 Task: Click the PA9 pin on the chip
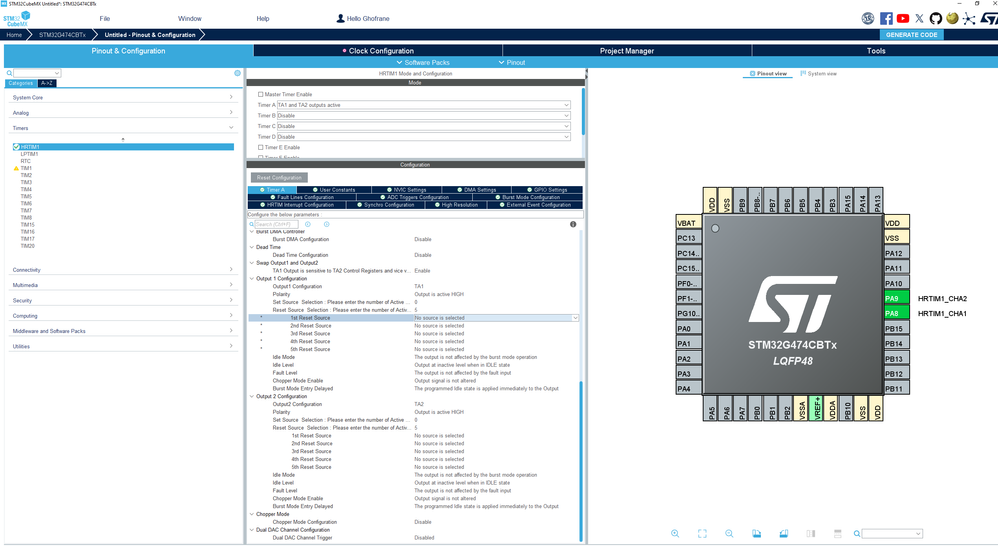tap(896, 299)
